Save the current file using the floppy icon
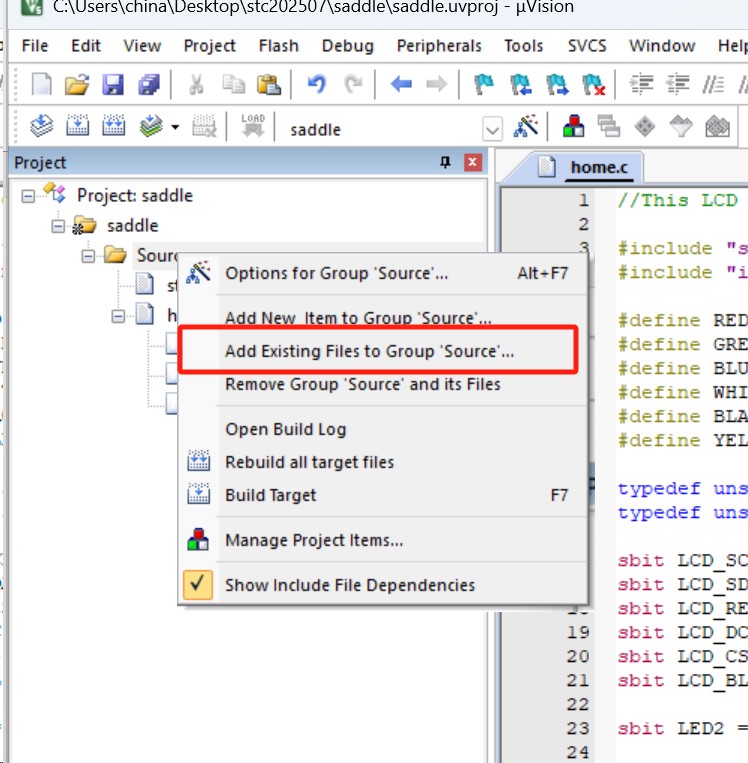This screenshot has height=763, width=748. pyautogui.click(x=113, y=84)
